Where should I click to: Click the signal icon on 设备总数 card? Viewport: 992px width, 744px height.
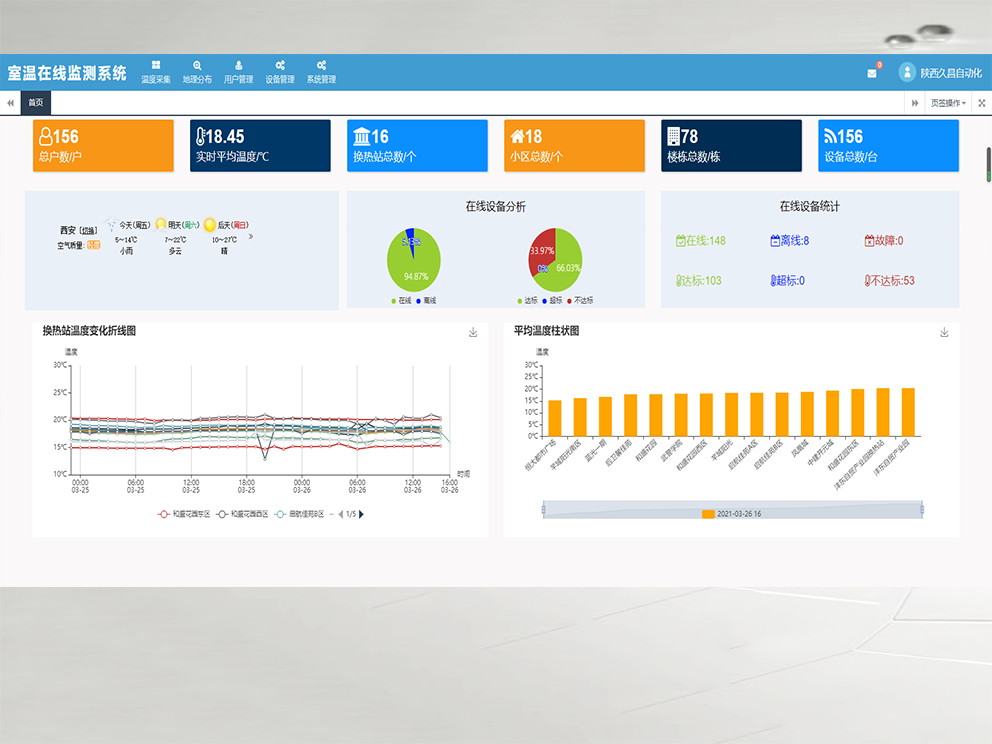829,136
